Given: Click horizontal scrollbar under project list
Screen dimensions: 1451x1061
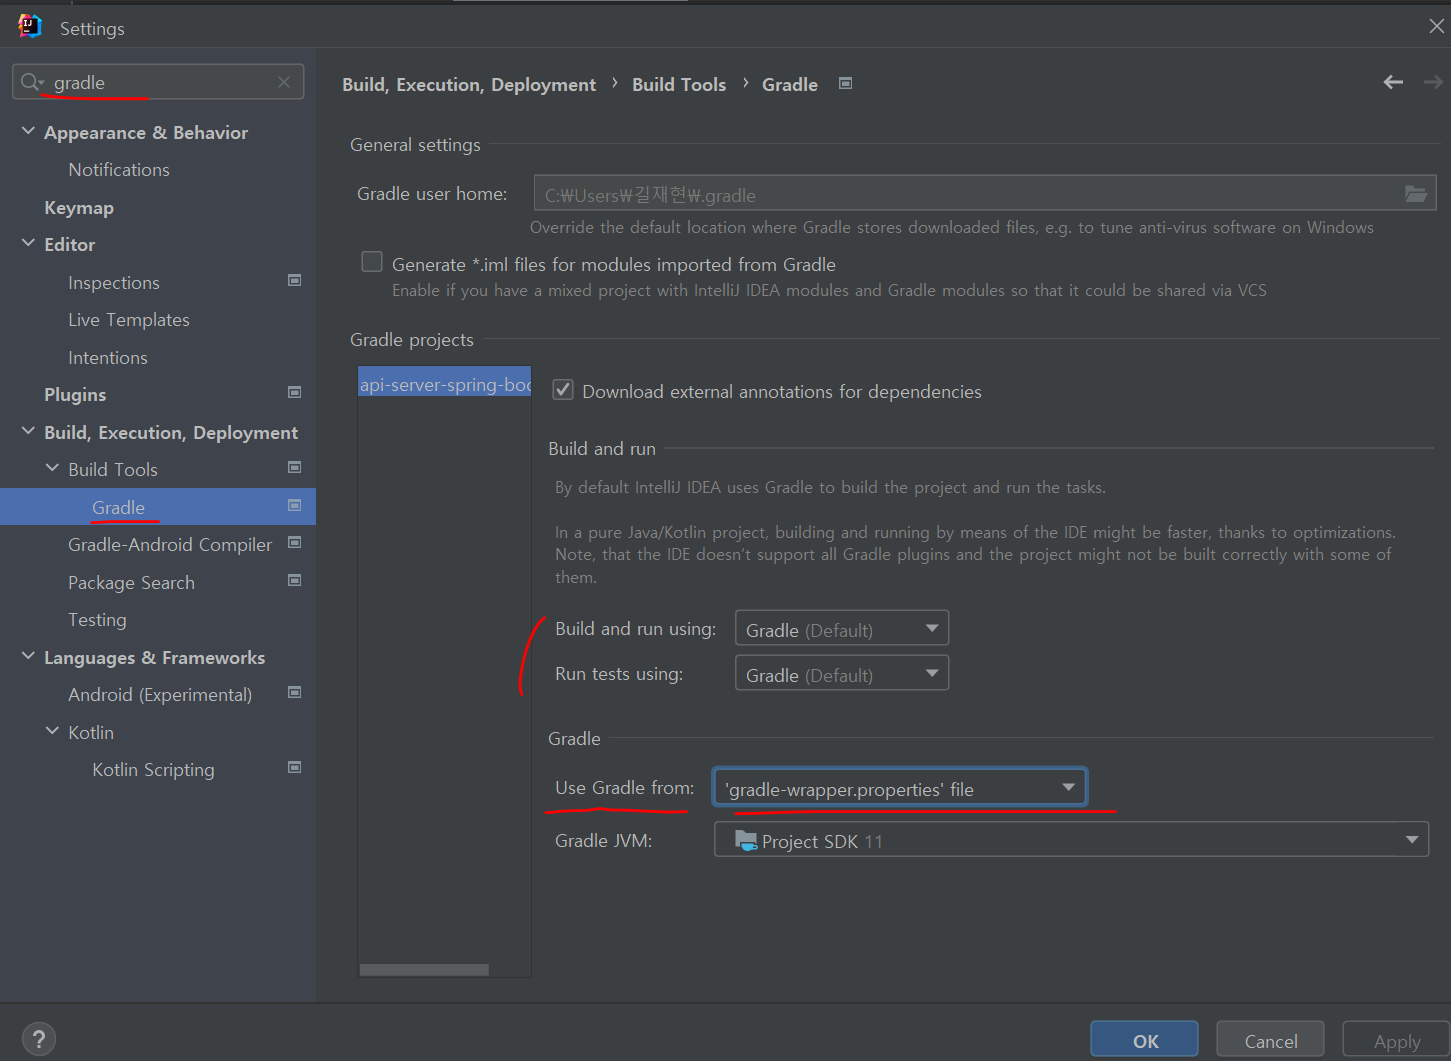Looking at the screenshot, I should (x=424, y=970).
